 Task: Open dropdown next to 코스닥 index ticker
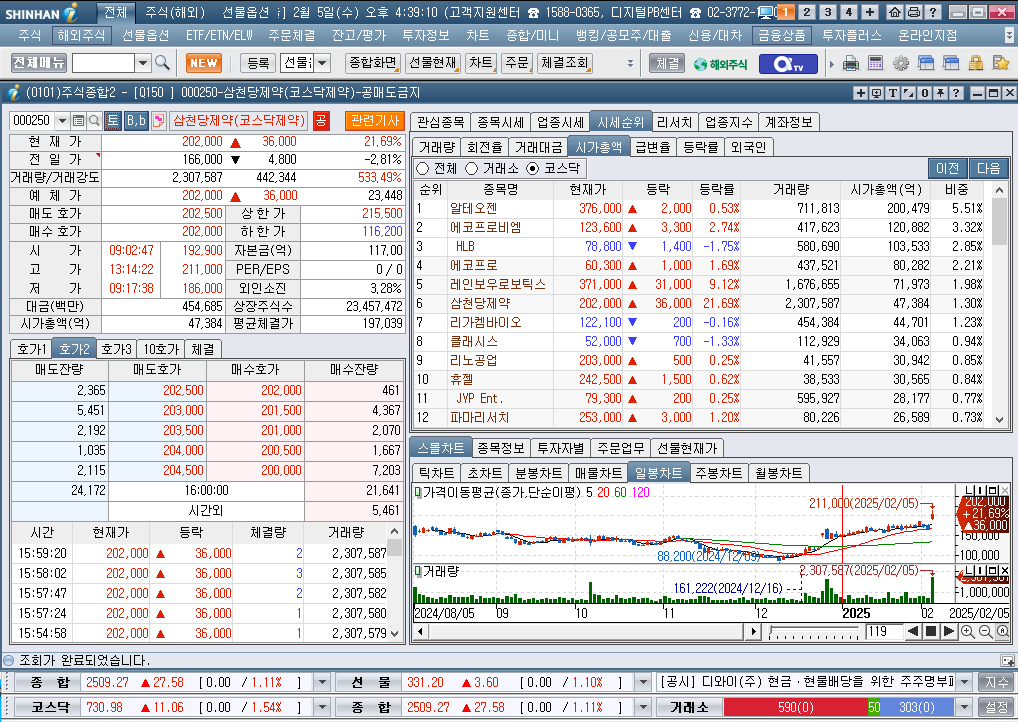(322, 707)
